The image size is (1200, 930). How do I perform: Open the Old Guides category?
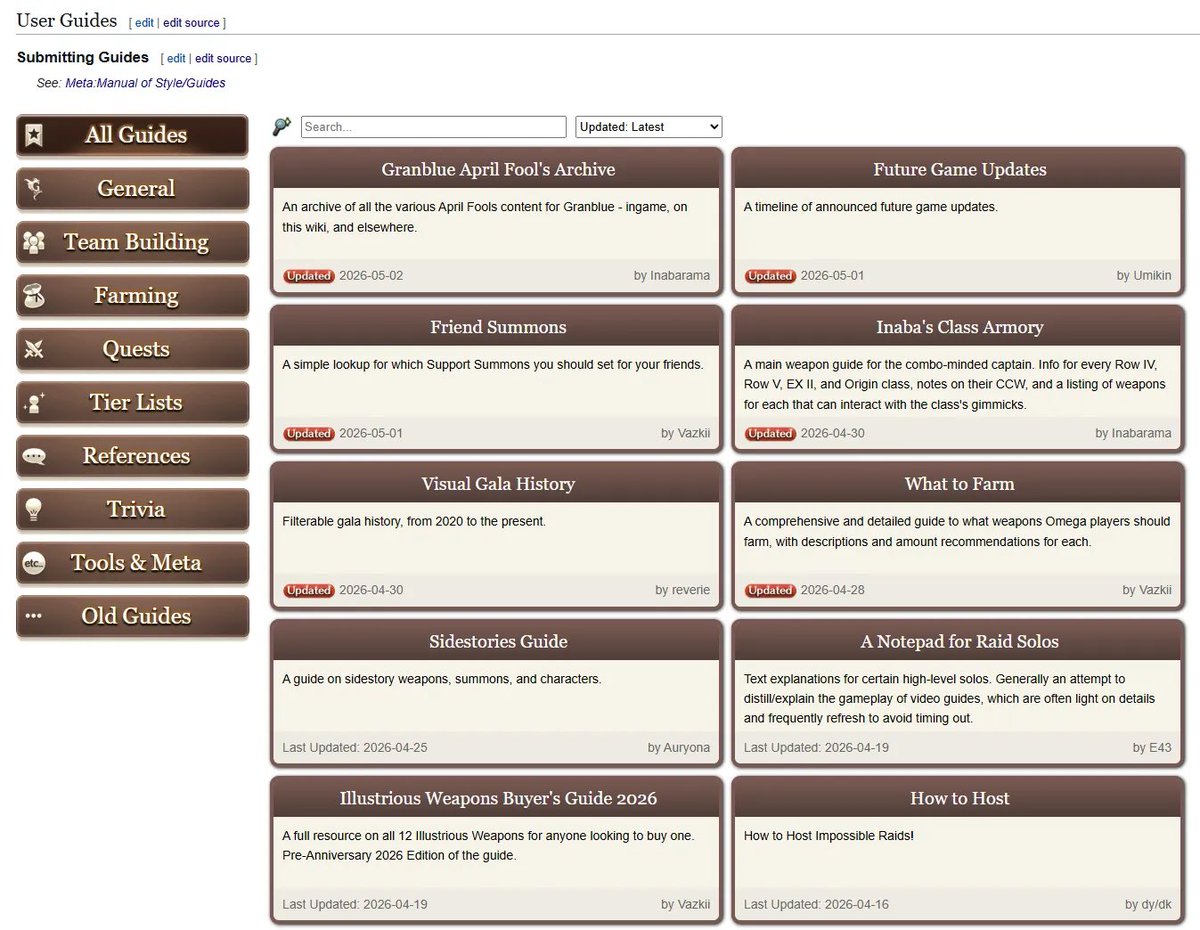coord(132,616)
